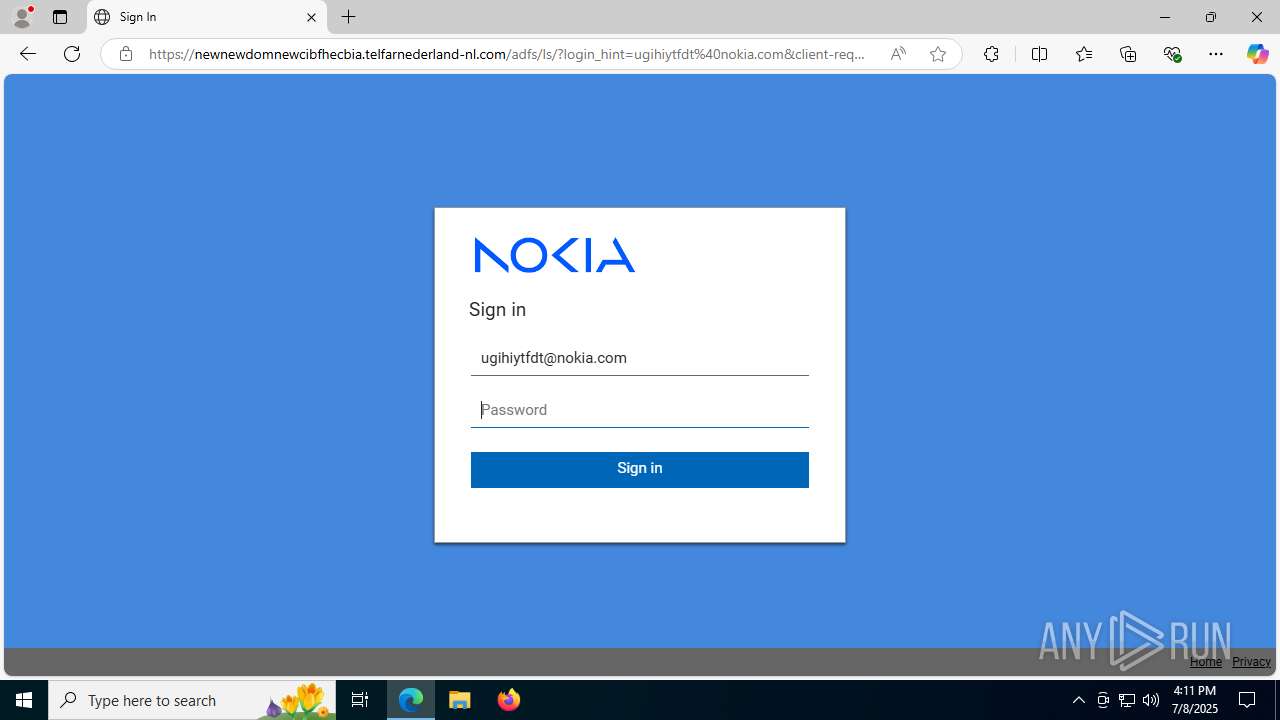
Task: Open the clock showing 4:11 PM
Action: (x=1195, y=700)
